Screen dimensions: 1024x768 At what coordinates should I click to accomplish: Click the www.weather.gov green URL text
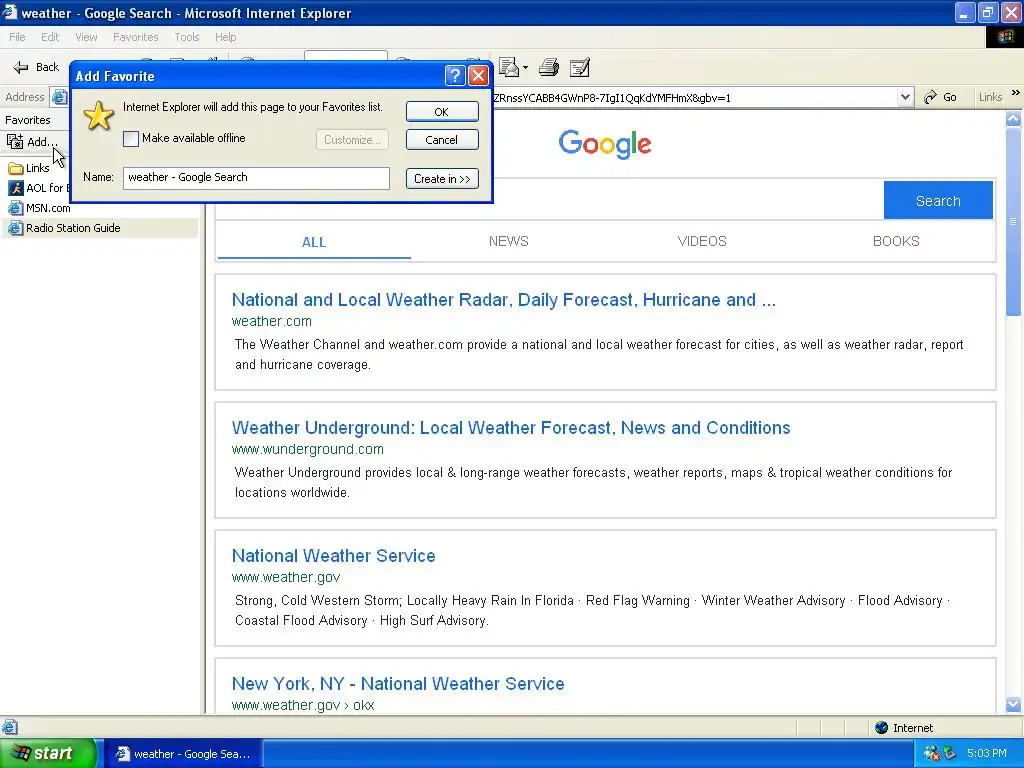[286, 577]
